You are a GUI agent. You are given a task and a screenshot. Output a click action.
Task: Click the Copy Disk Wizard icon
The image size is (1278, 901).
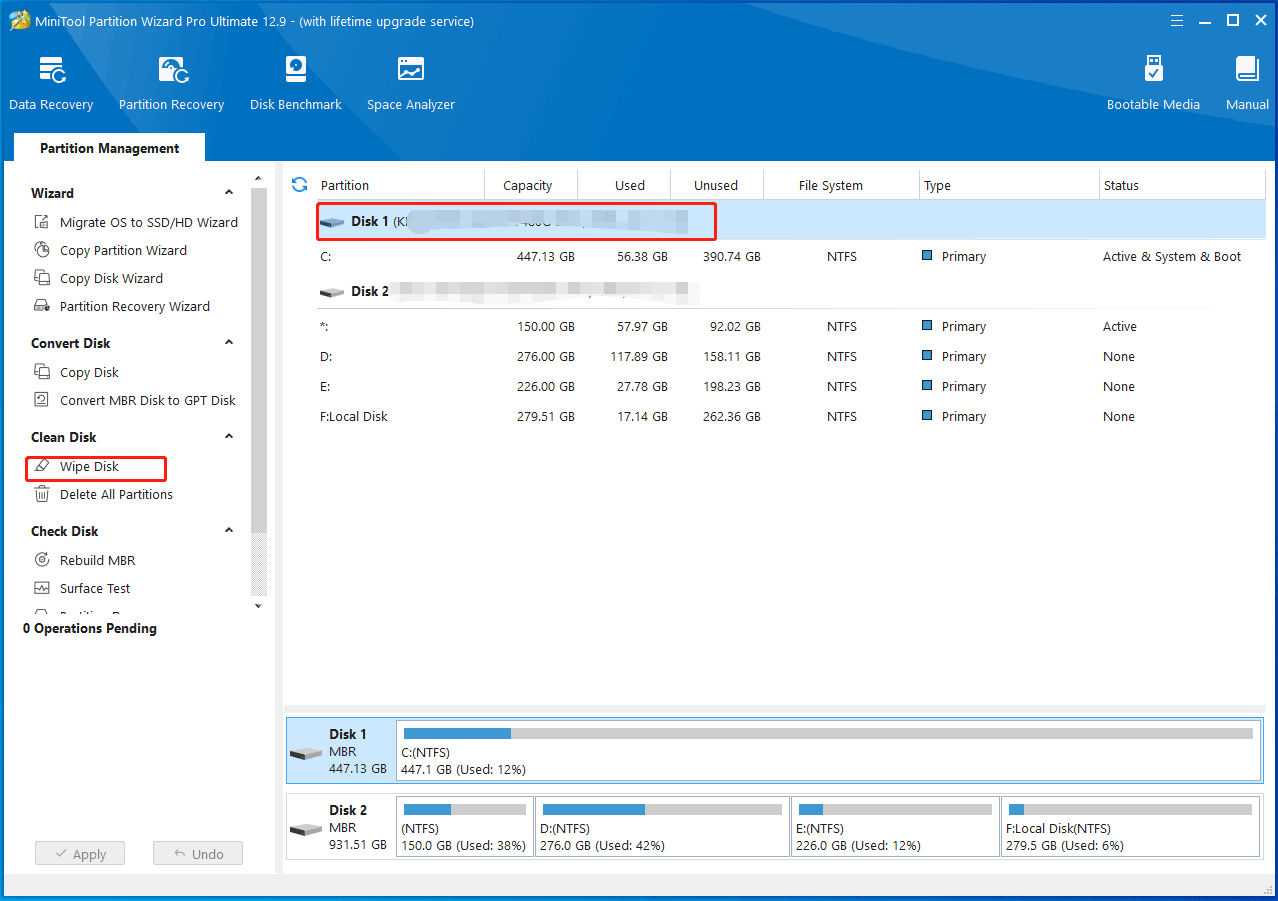42,278
